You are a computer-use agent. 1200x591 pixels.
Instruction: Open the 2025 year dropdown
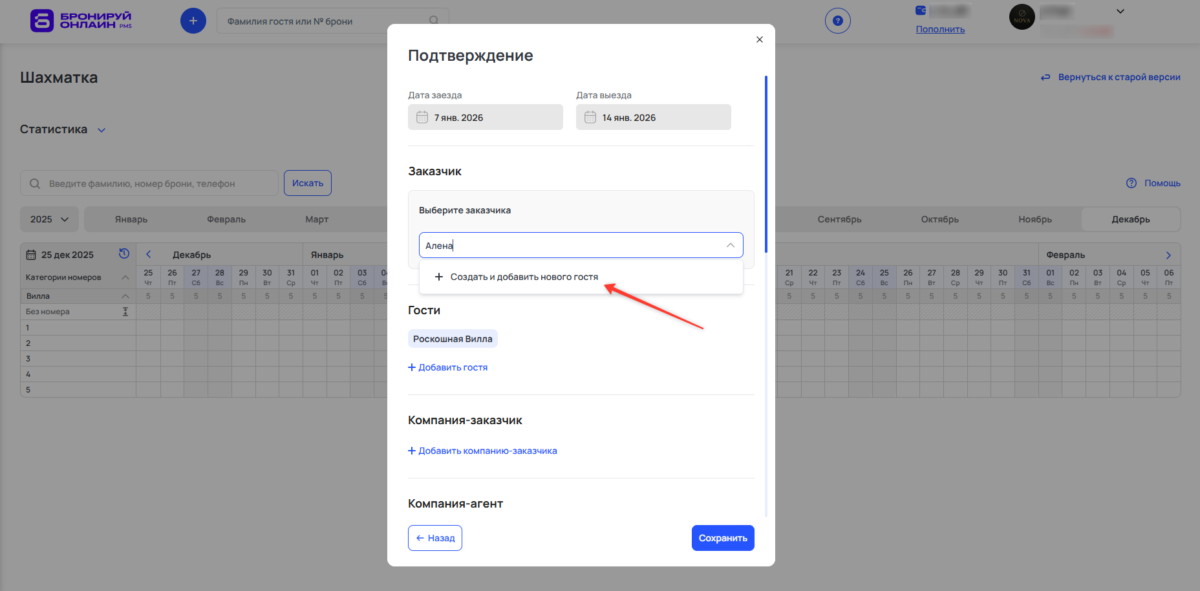tap(48, 218)
